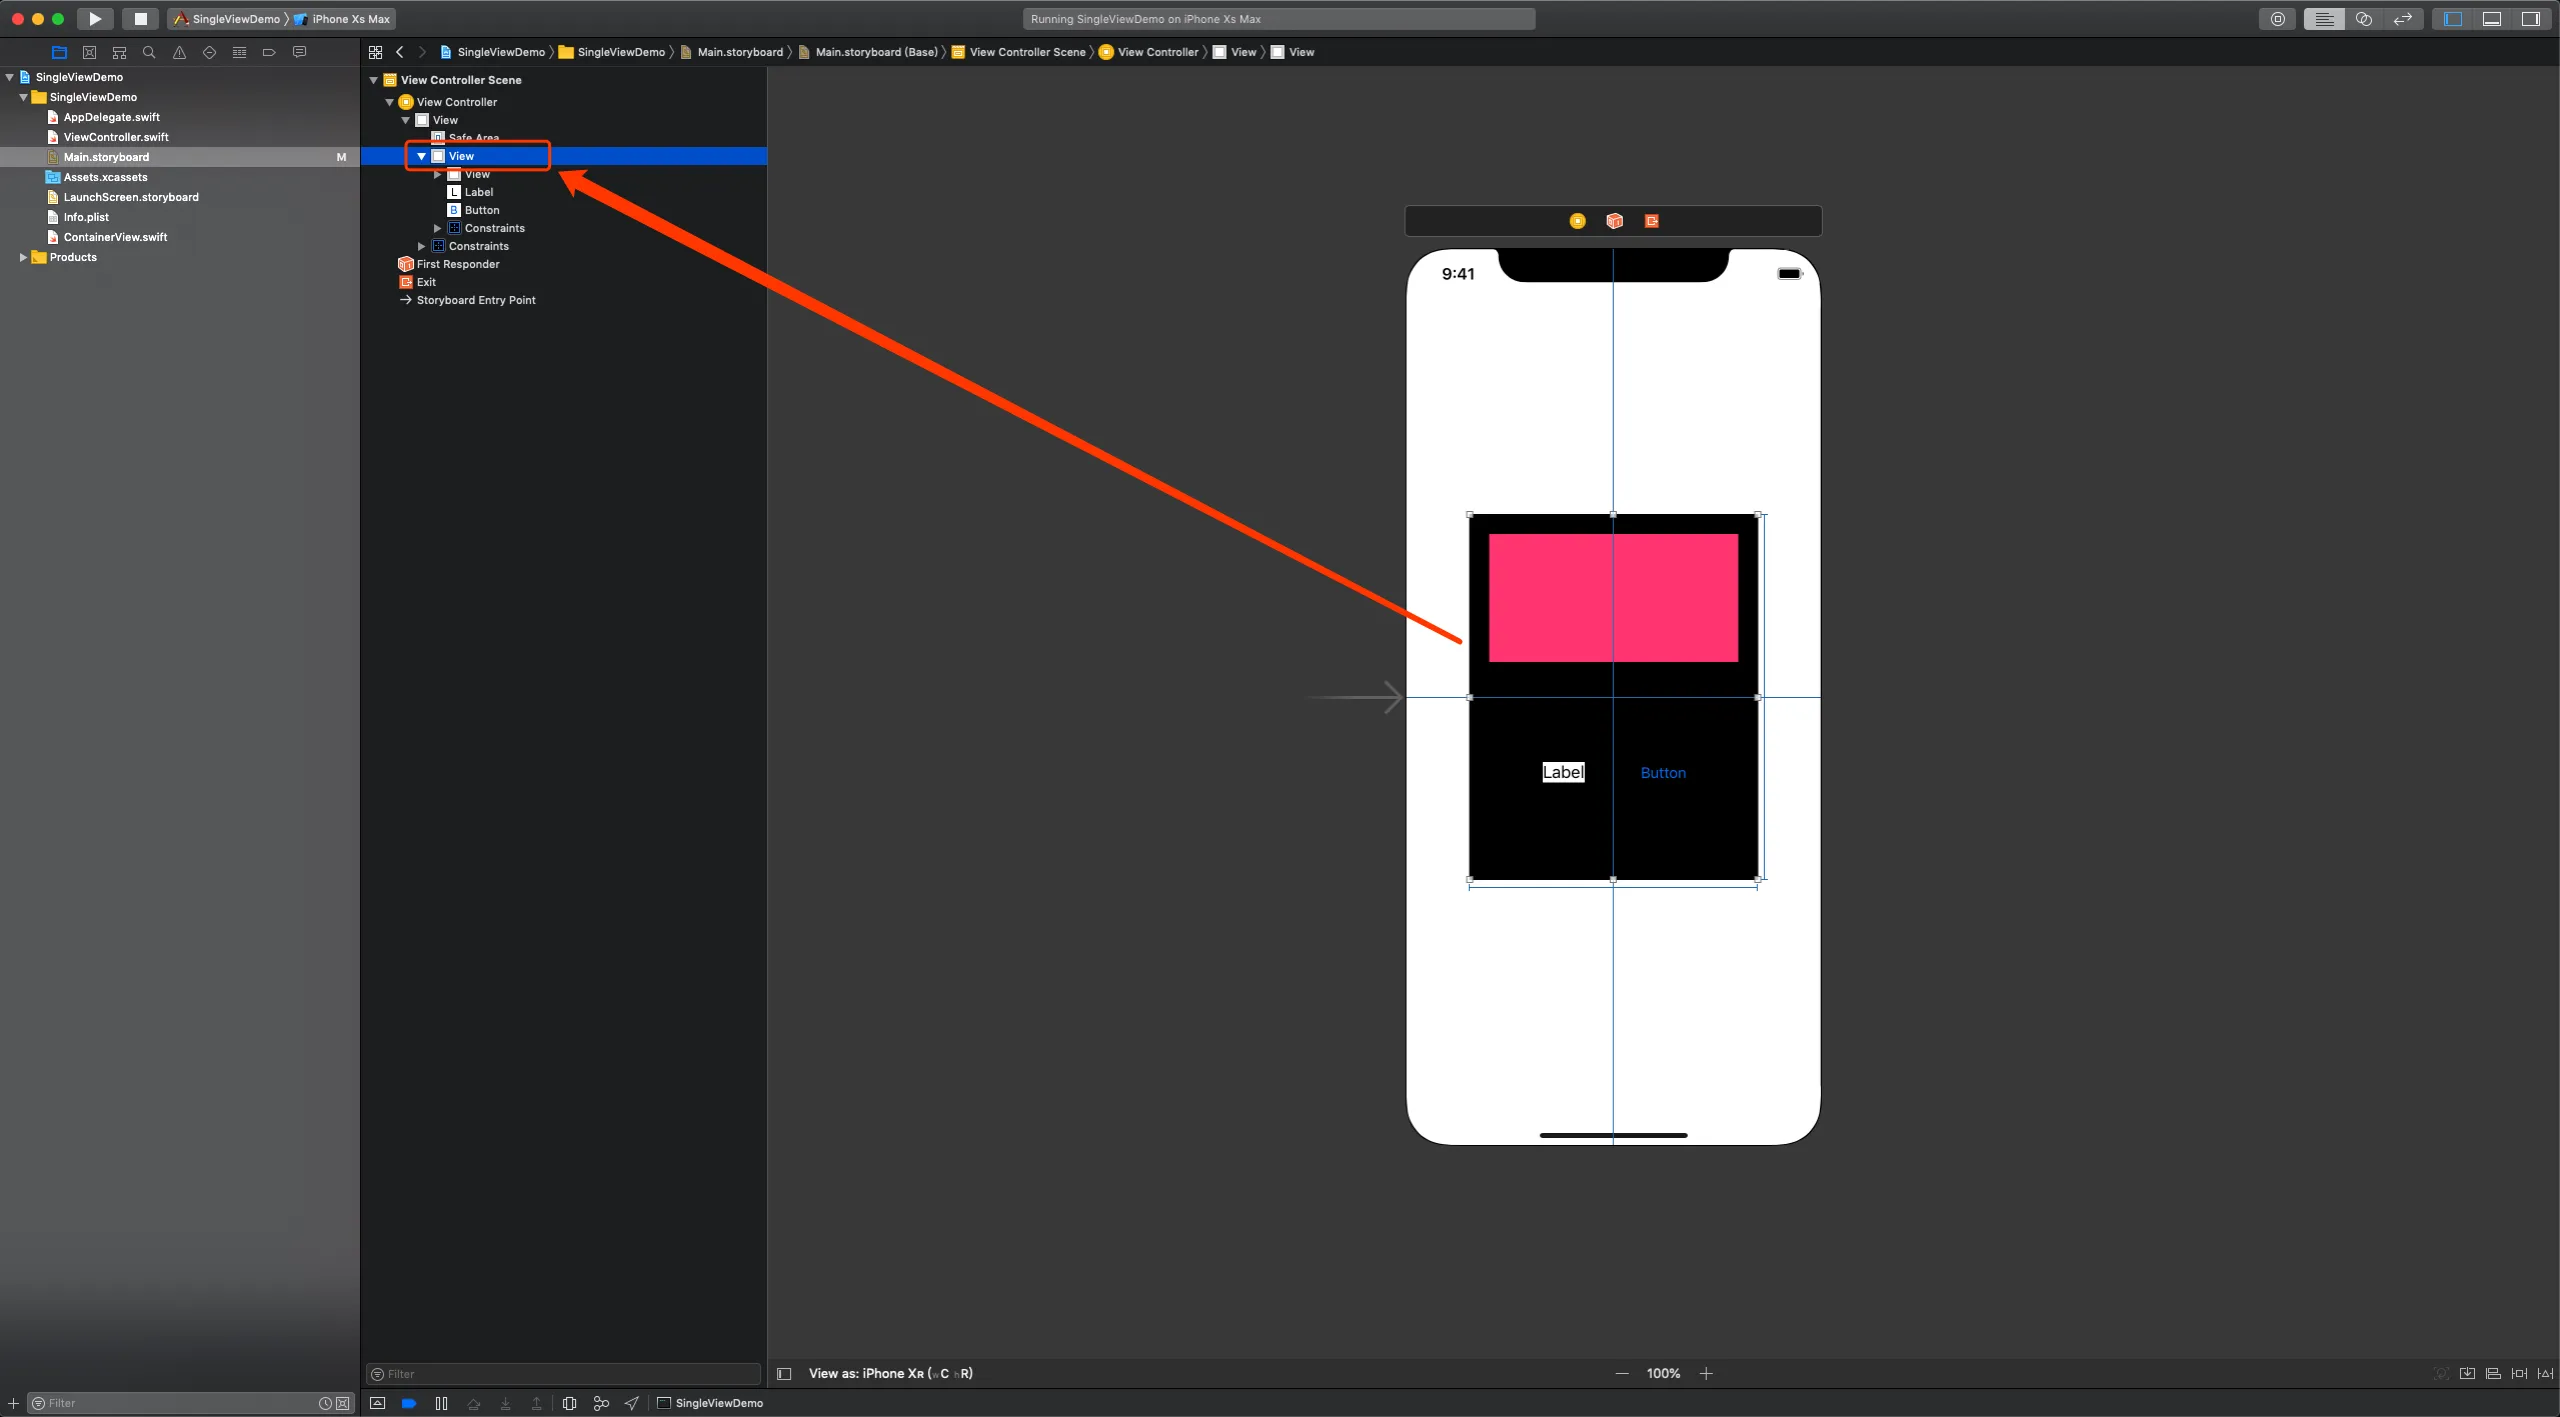
Task: Open ContainerView.swift in navigator
Action: (x=115, y=237)
